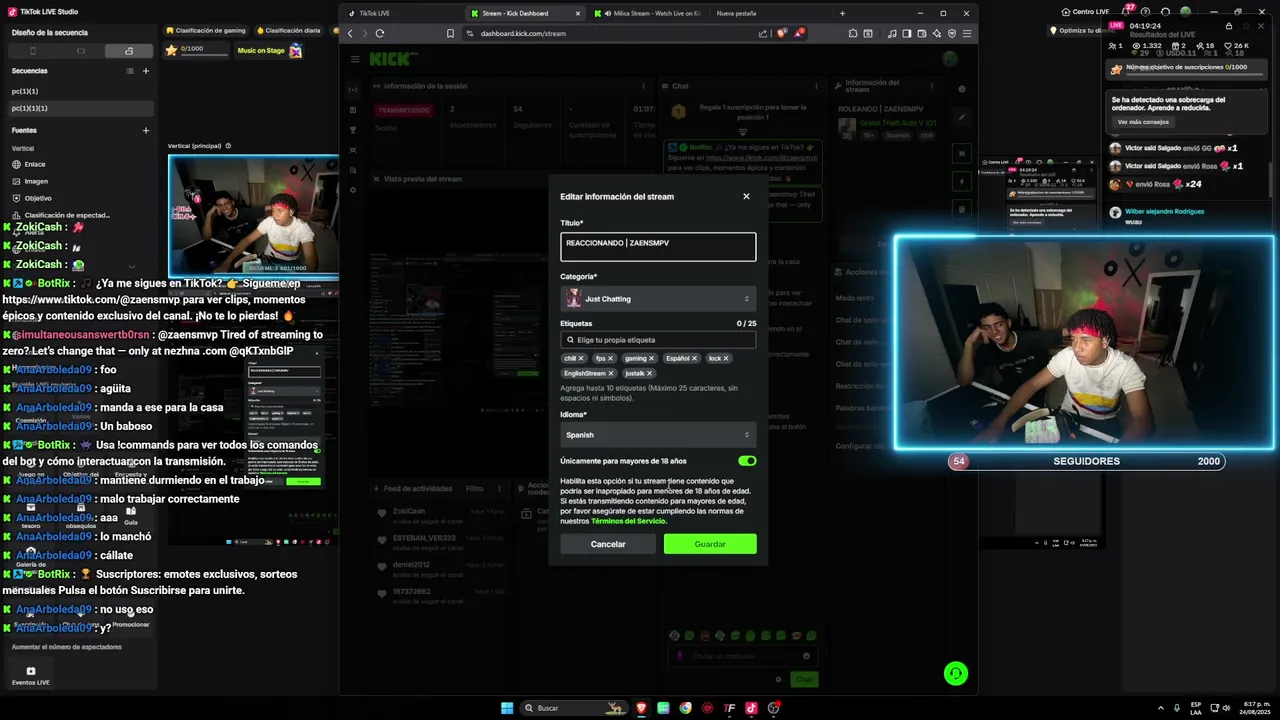Select scene pc(1)(1)
Viewport: 1280px width, 720px height.
click(x=80, y=91)
